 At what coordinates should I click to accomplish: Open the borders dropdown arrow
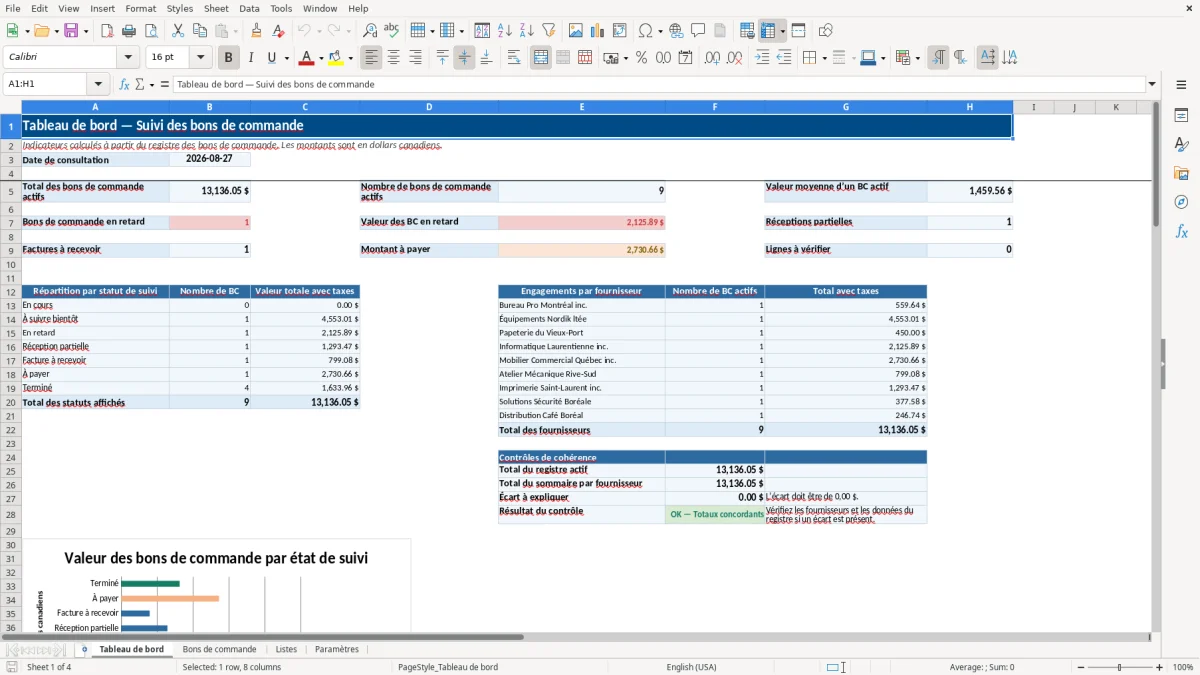tap(824, 58)
